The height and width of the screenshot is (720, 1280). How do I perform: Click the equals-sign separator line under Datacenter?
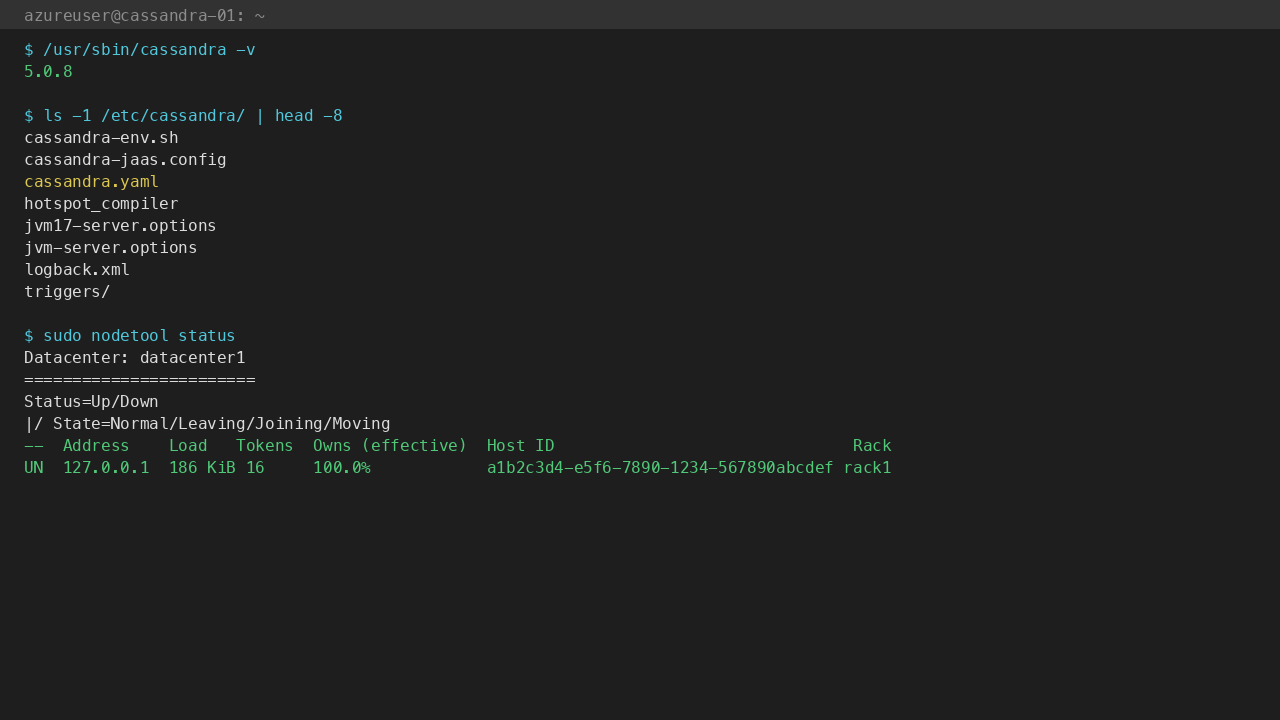pos(140,380)
